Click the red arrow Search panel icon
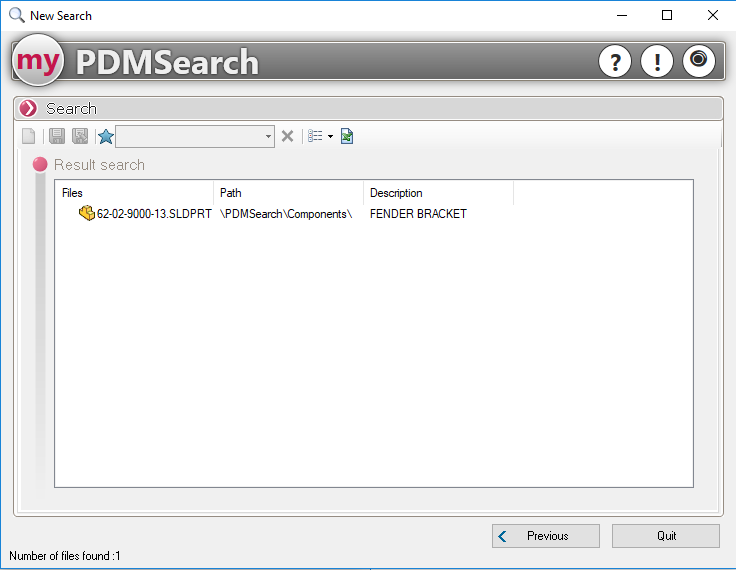Screen dimensions: 736x570 tap(28, 108)
